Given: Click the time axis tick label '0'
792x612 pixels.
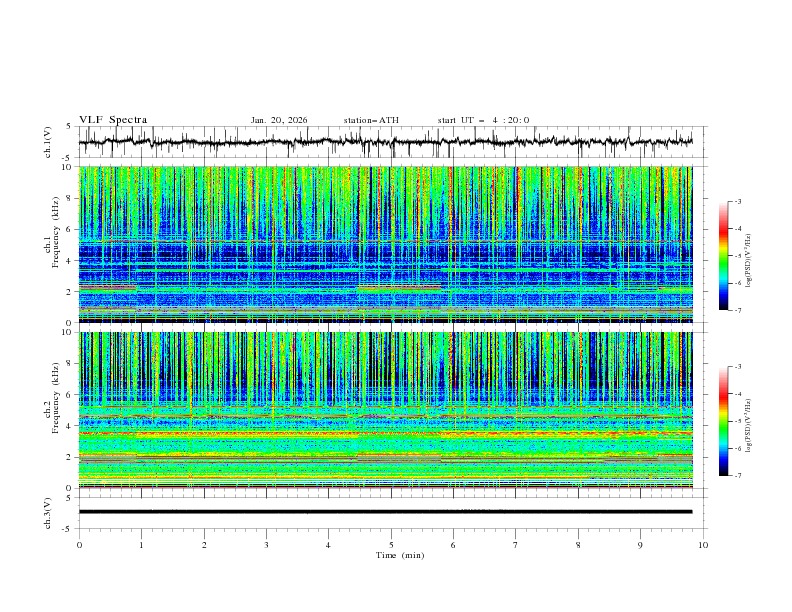Looking at the screenshot, I should (x=79, y=545).
